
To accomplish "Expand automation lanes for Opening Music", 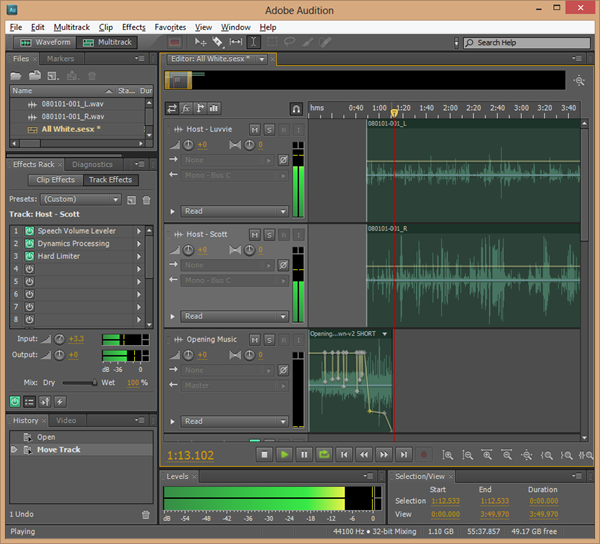I will click(x=173, y=422).
